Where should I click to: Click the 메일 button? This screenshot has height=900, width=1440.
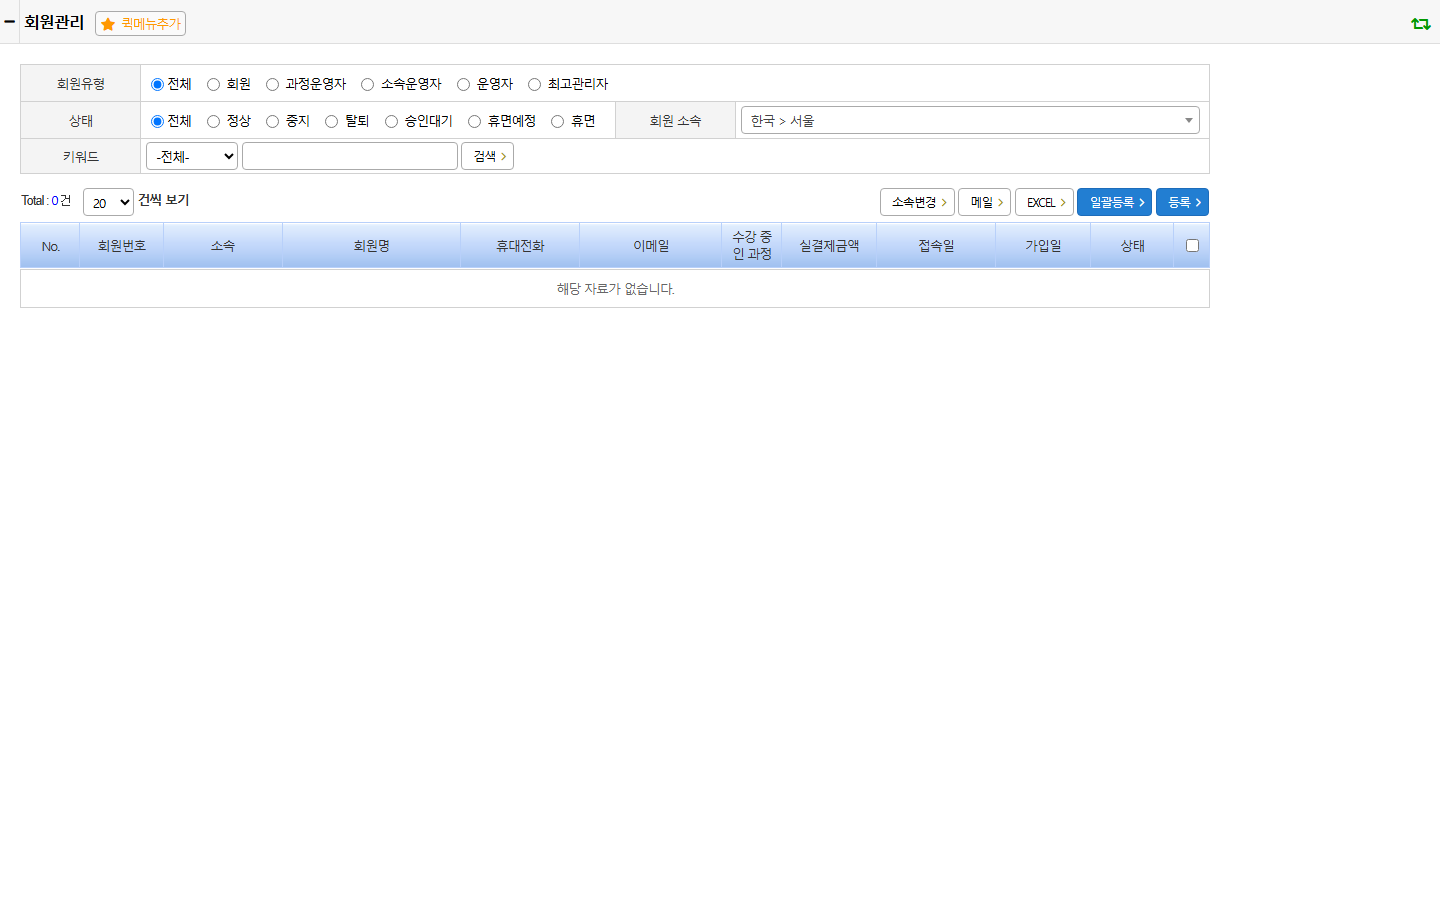[x=984, y=202]
